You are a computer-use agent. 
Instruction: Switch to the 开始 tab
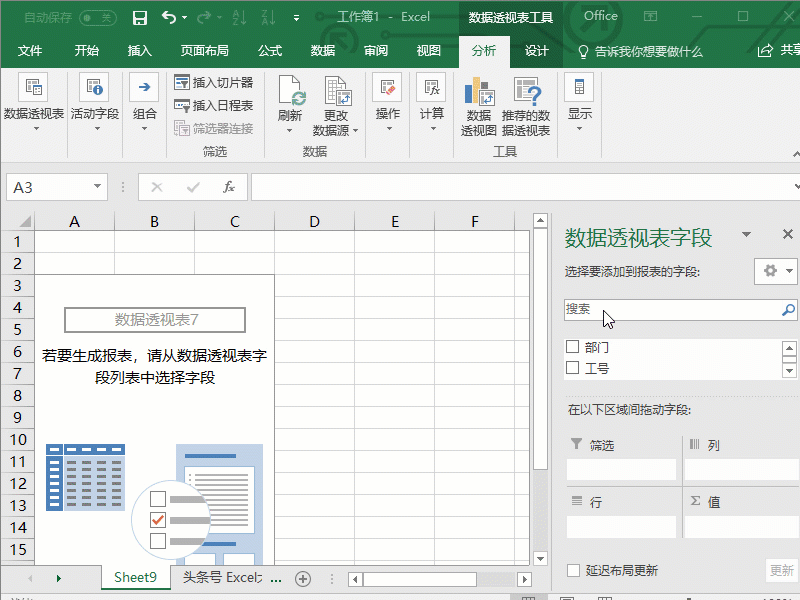pyautogui.click(x=86, y=51)
